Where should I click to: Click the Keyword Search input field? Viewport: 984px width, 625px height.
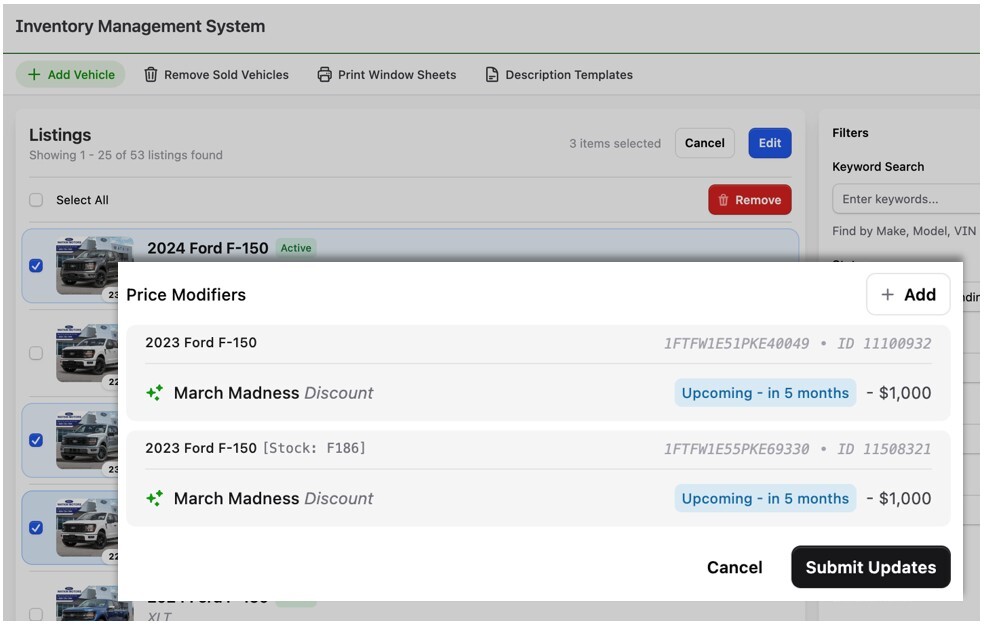tap(905, 199)
